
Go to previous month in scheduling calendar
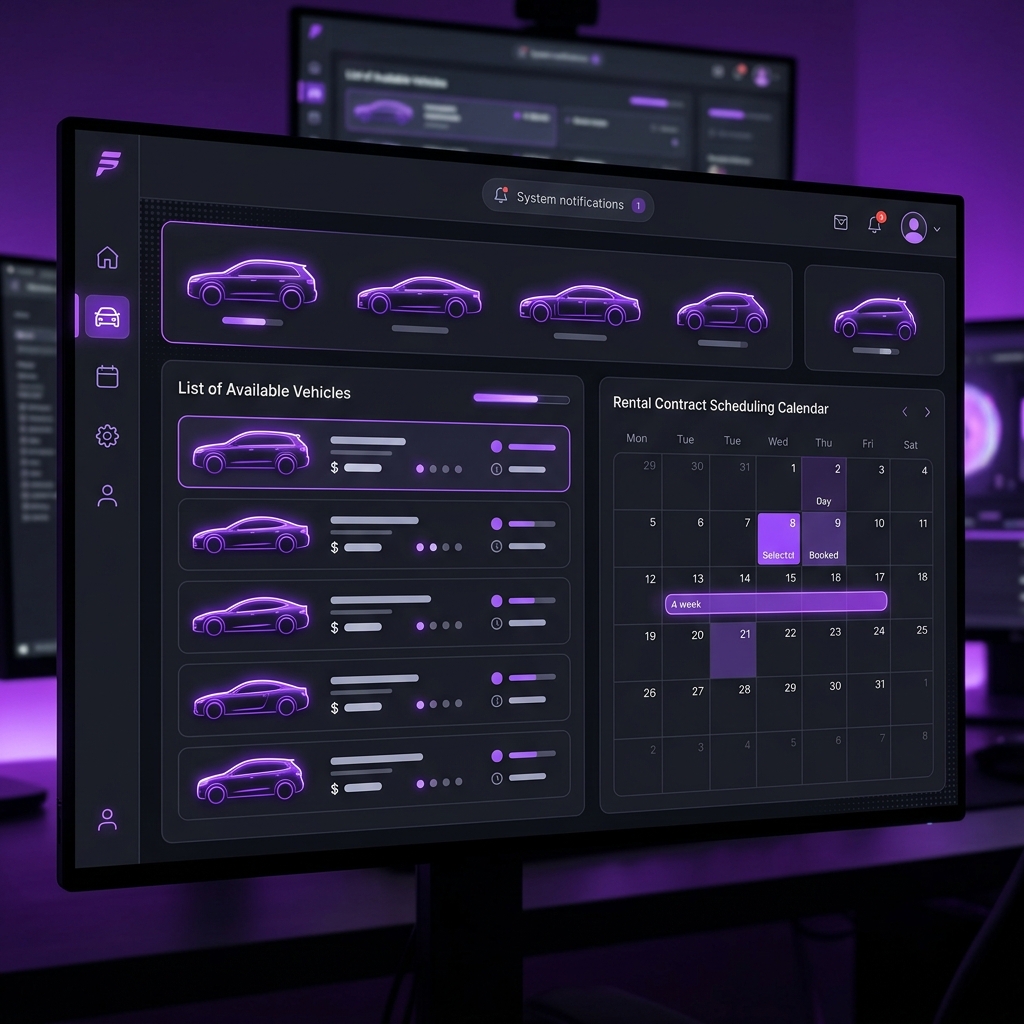tap(904, 411)
